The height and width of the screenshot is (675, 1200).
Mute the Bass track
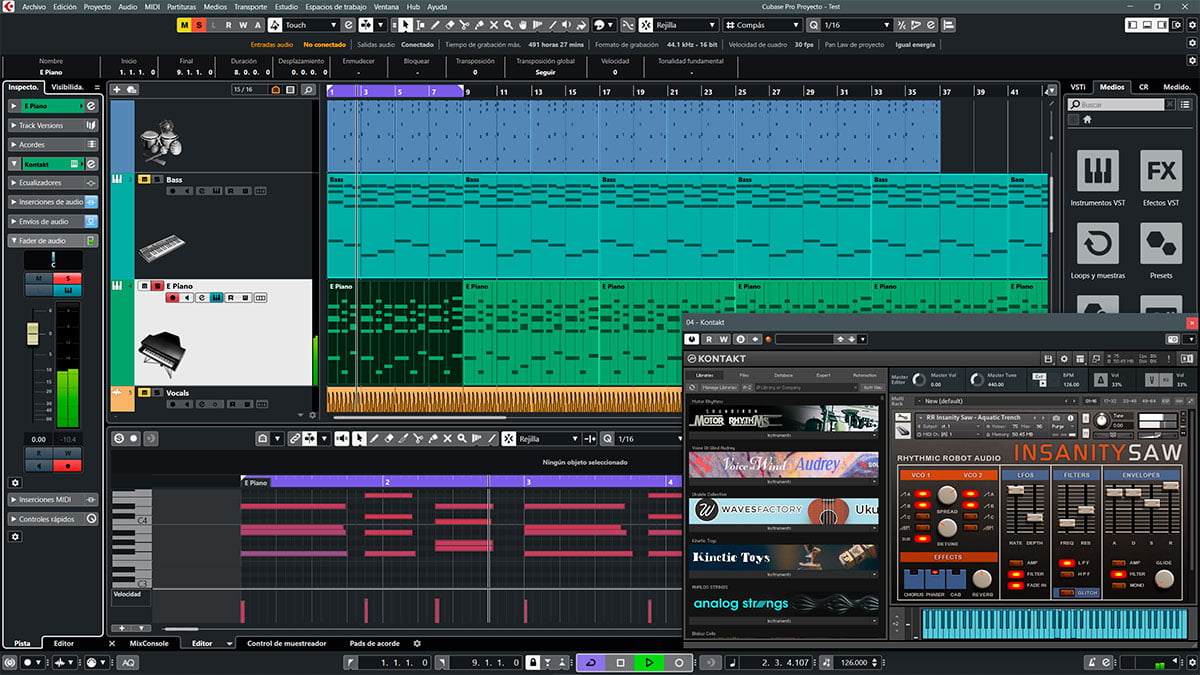point(144,179)
